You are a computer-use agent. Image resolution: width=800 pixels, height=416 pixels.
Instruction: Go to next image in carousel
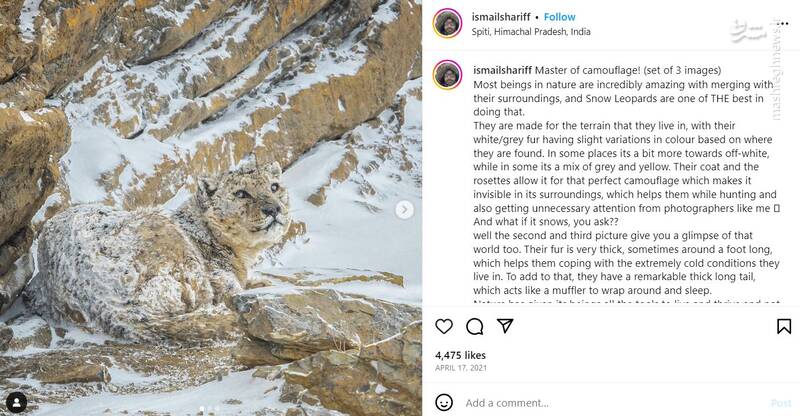click(404, 209)
